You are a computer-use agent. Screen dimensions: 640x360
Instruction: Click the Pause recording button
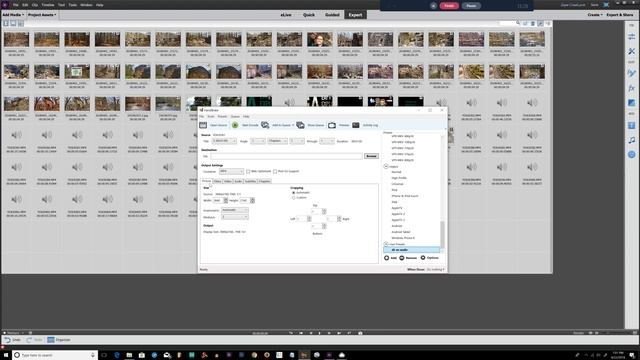471,6
